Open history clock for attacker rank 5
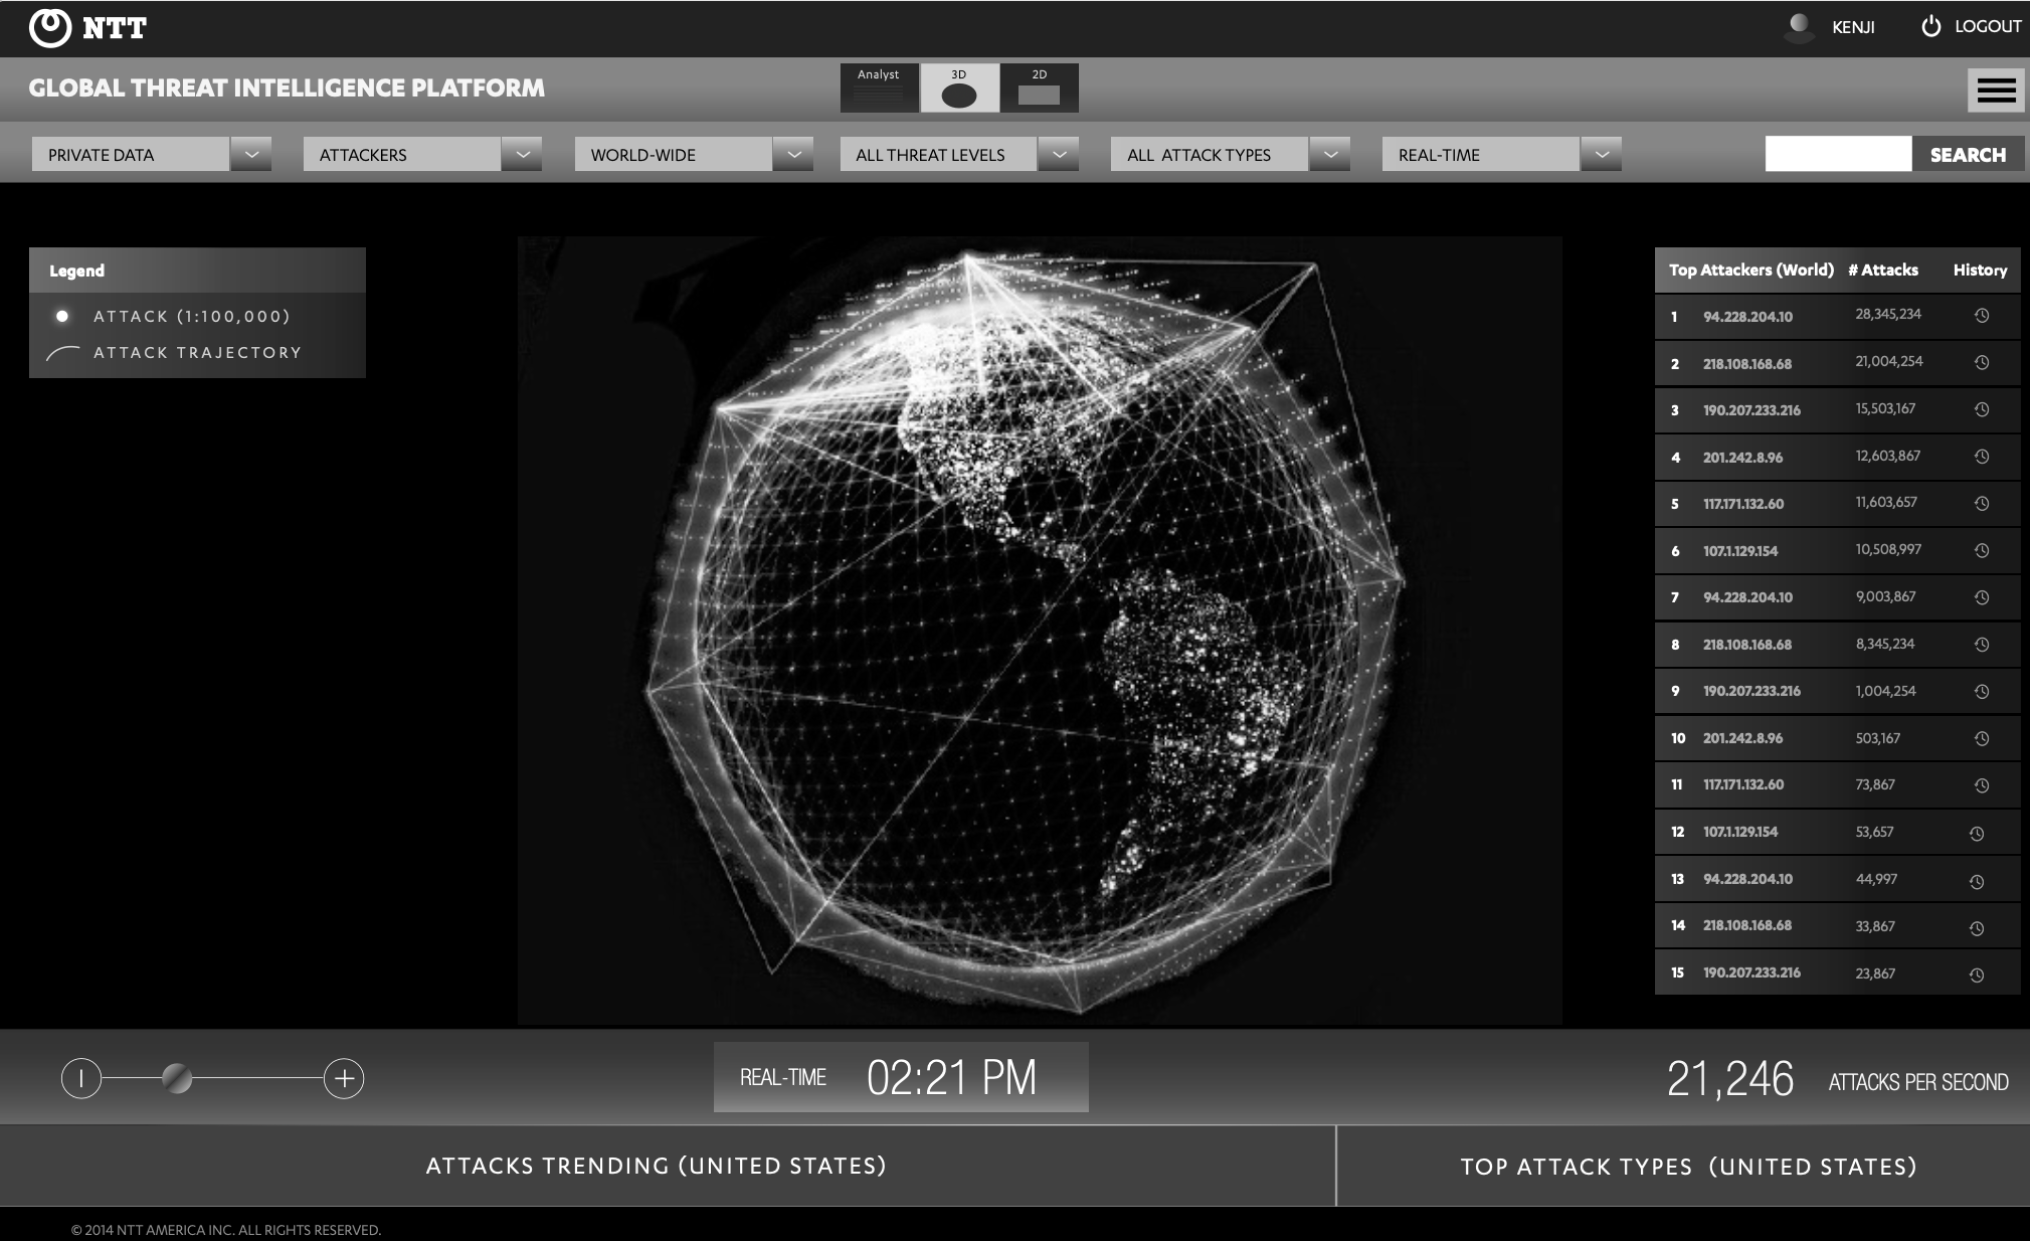This screenshot has width=2030, height=1241. 1981,503
